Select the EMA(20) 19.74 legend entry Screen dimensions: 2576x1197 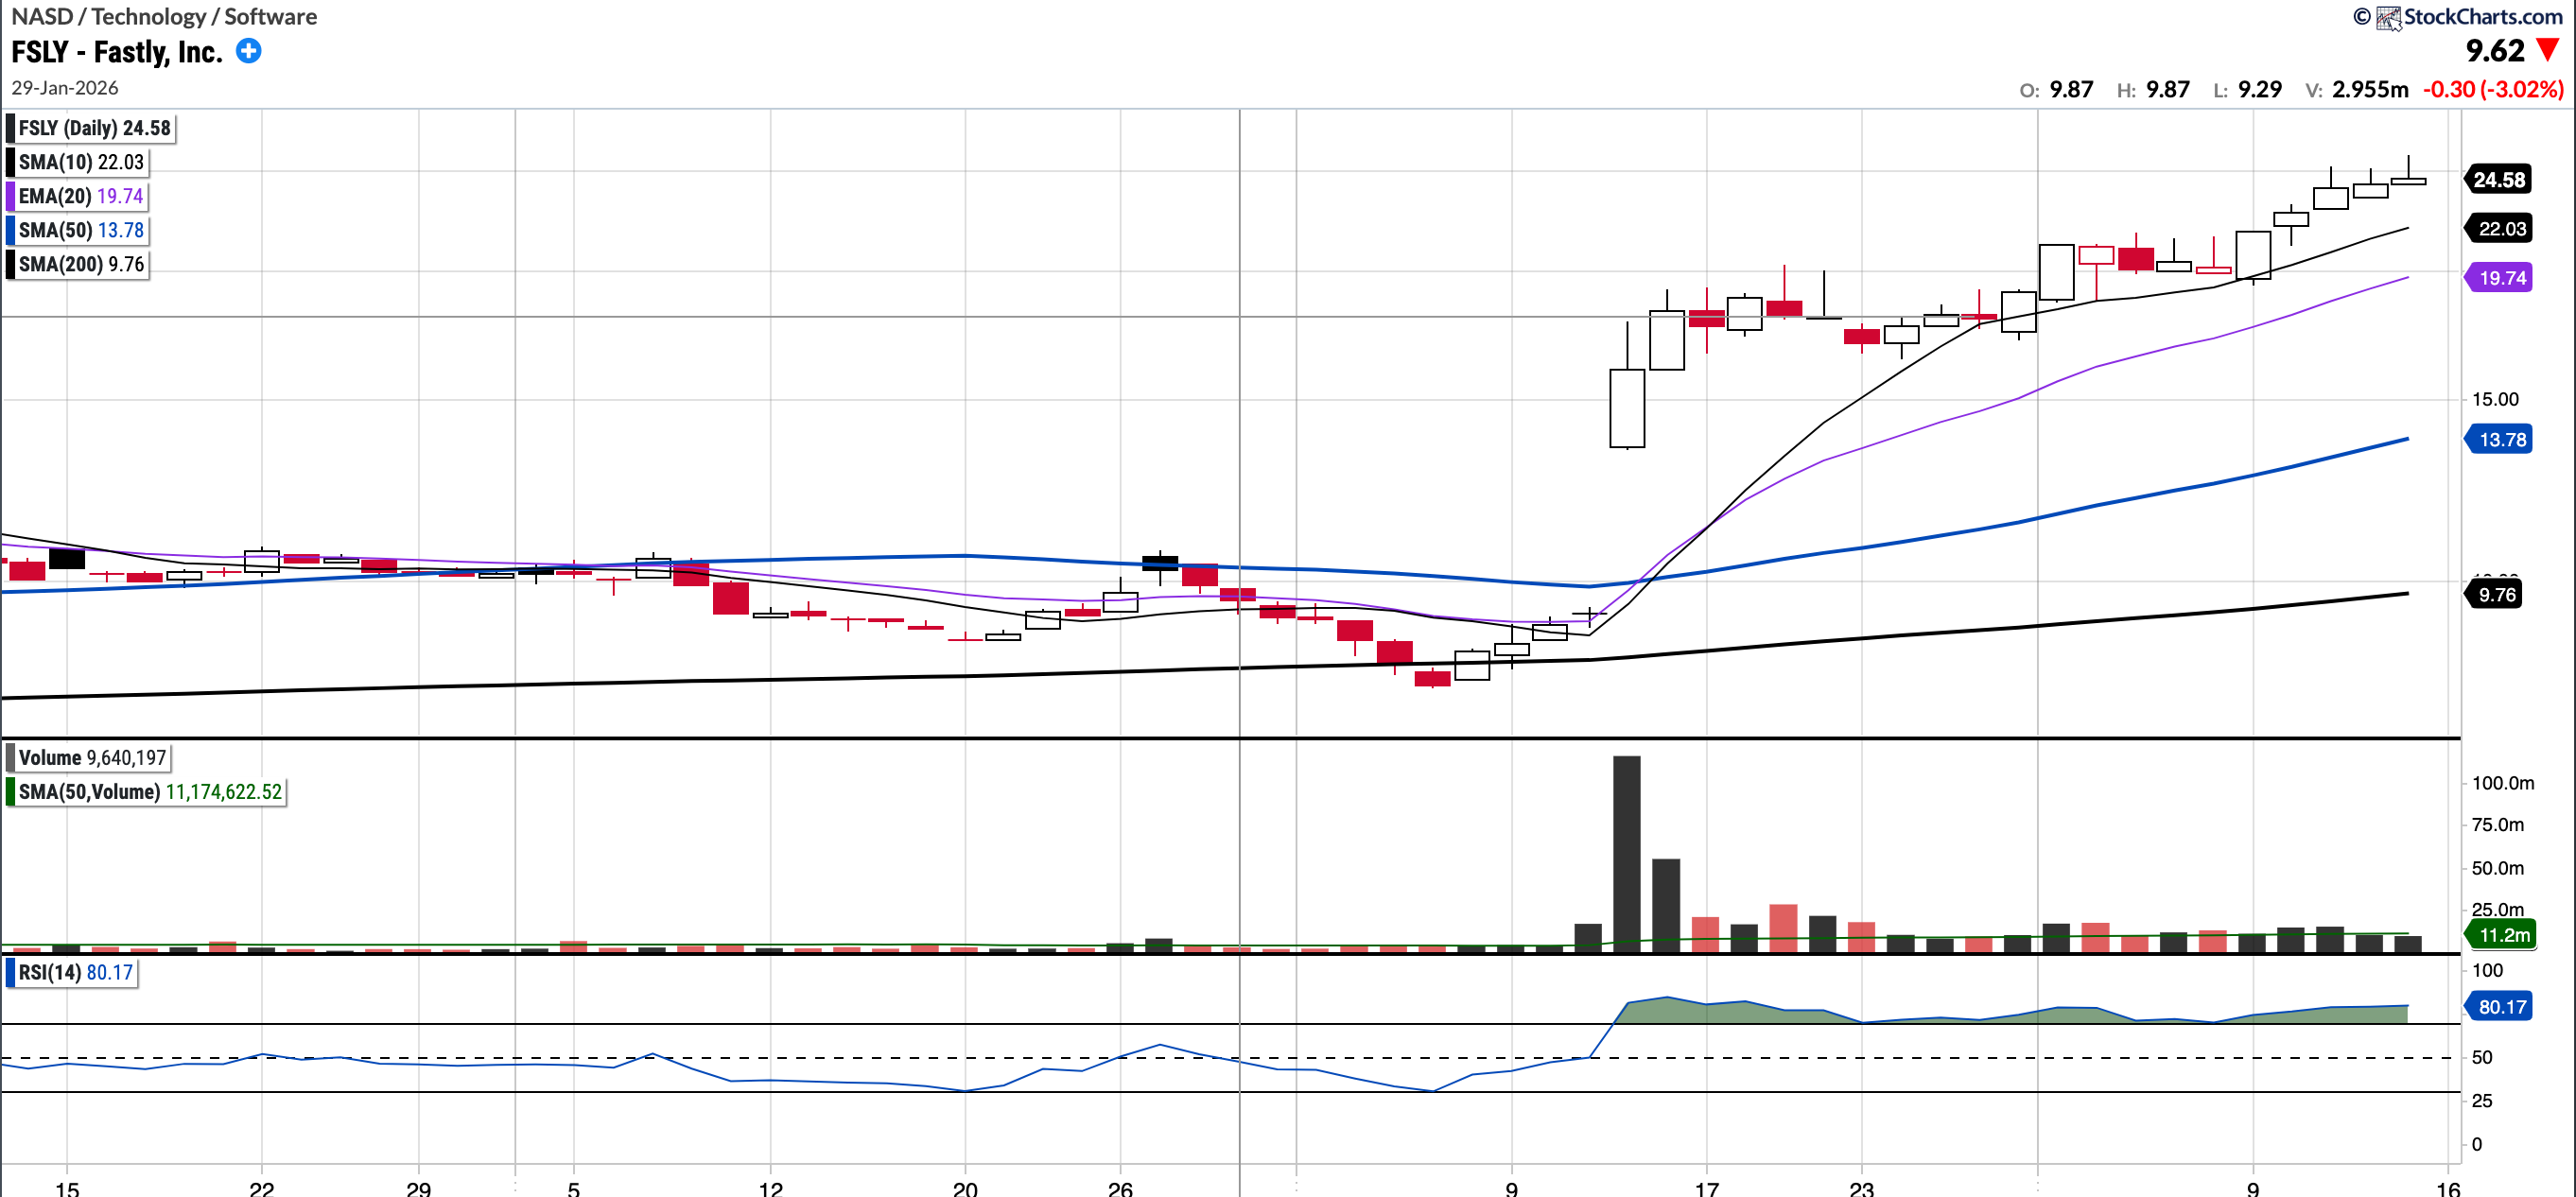[x=80, y=196]
